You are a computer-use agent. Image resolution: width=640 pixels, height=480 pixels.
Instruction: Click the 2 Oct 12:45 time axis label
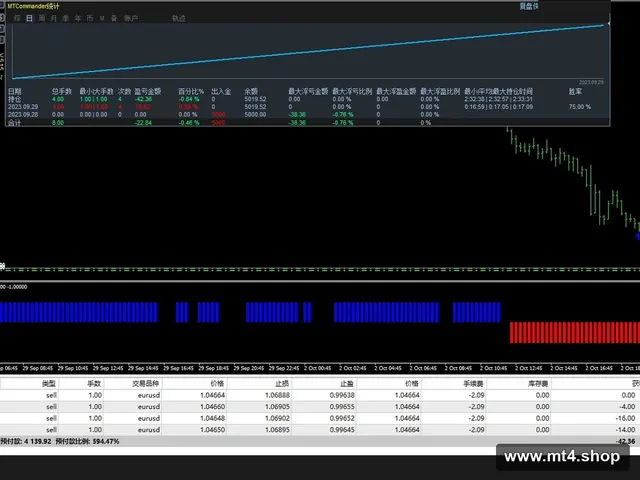point(529,368)
